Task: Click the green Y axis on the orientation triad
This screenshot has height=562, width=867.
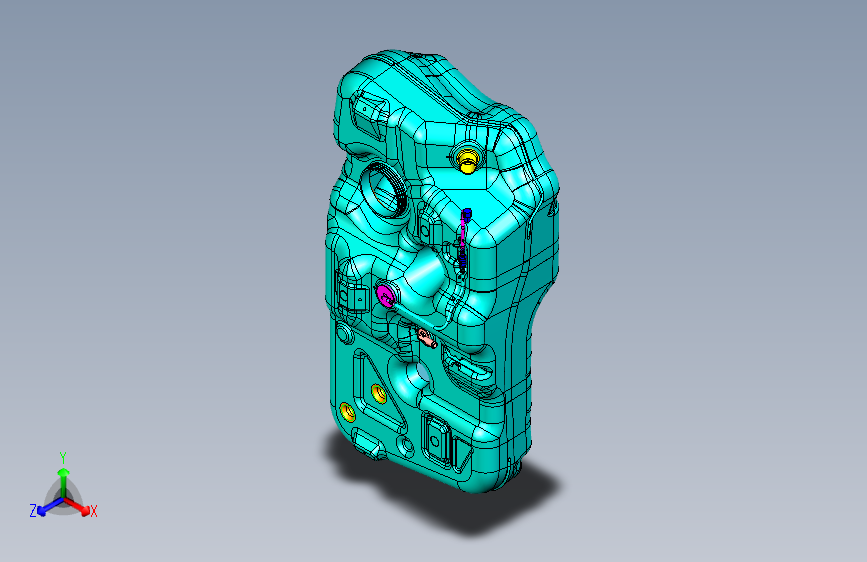Action: [64, 482]
